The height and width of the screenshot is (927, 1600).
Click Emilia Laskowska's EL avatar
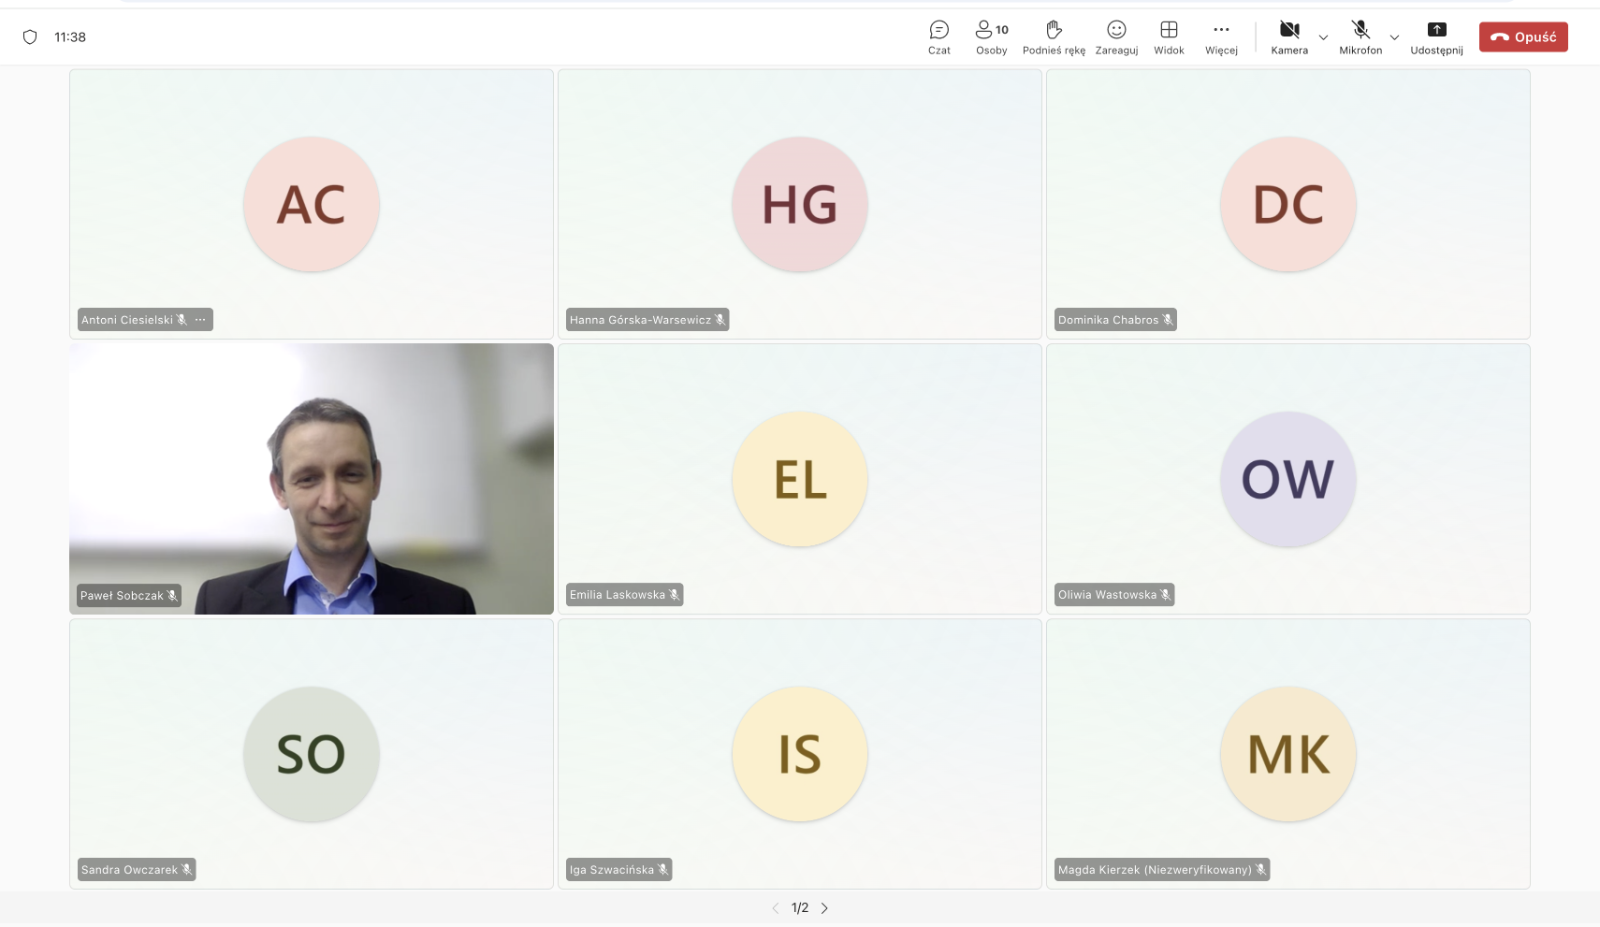point(800,479)
